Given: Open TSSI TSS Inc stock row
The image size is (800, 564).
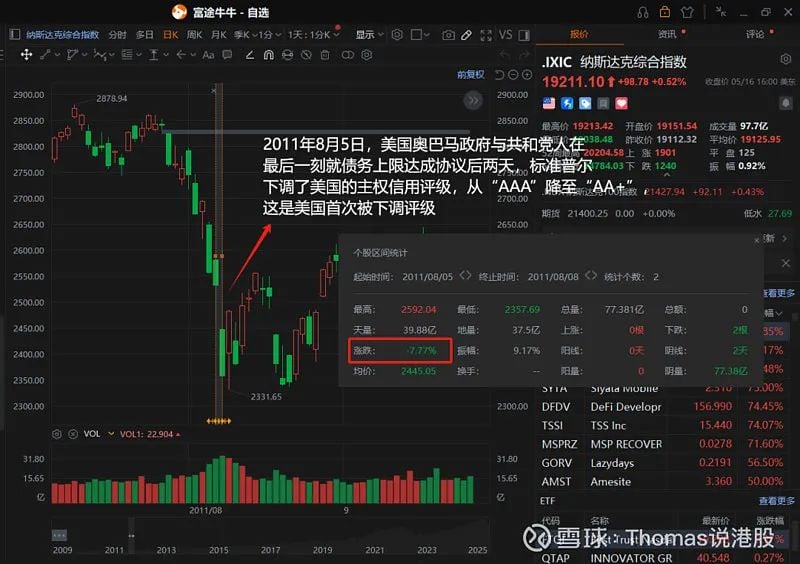Looking at the screenshot, I should click(664, 426).
